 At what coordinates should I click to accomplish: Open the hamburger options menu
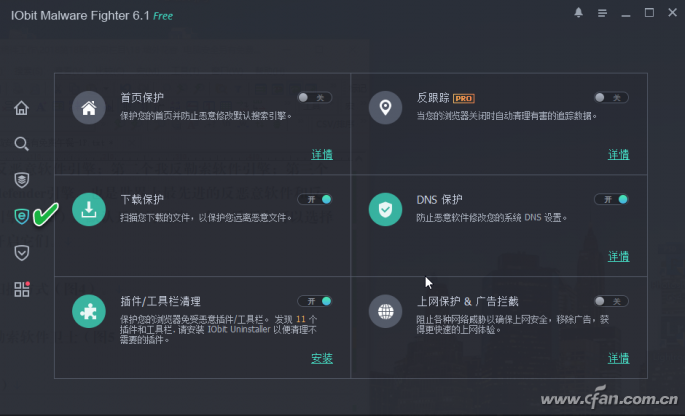pos(602,13)
